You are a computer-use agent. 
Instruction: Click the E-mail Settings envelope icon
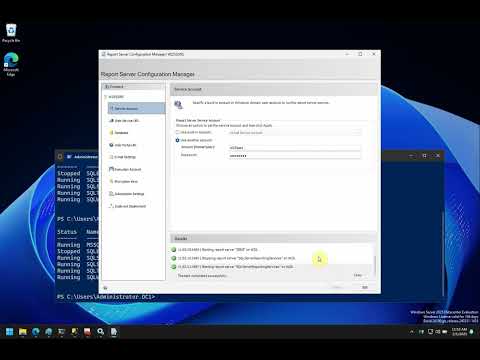pos(111,157)
